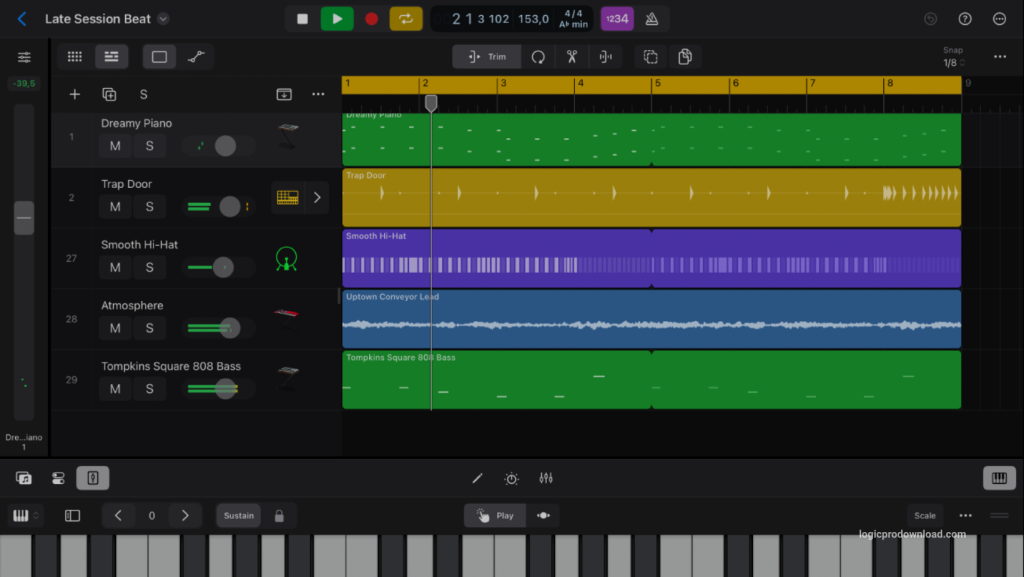Expand the Trap Door plugin chevron
Viewport: 1024px width, 577px height.
tap(318, 198)
